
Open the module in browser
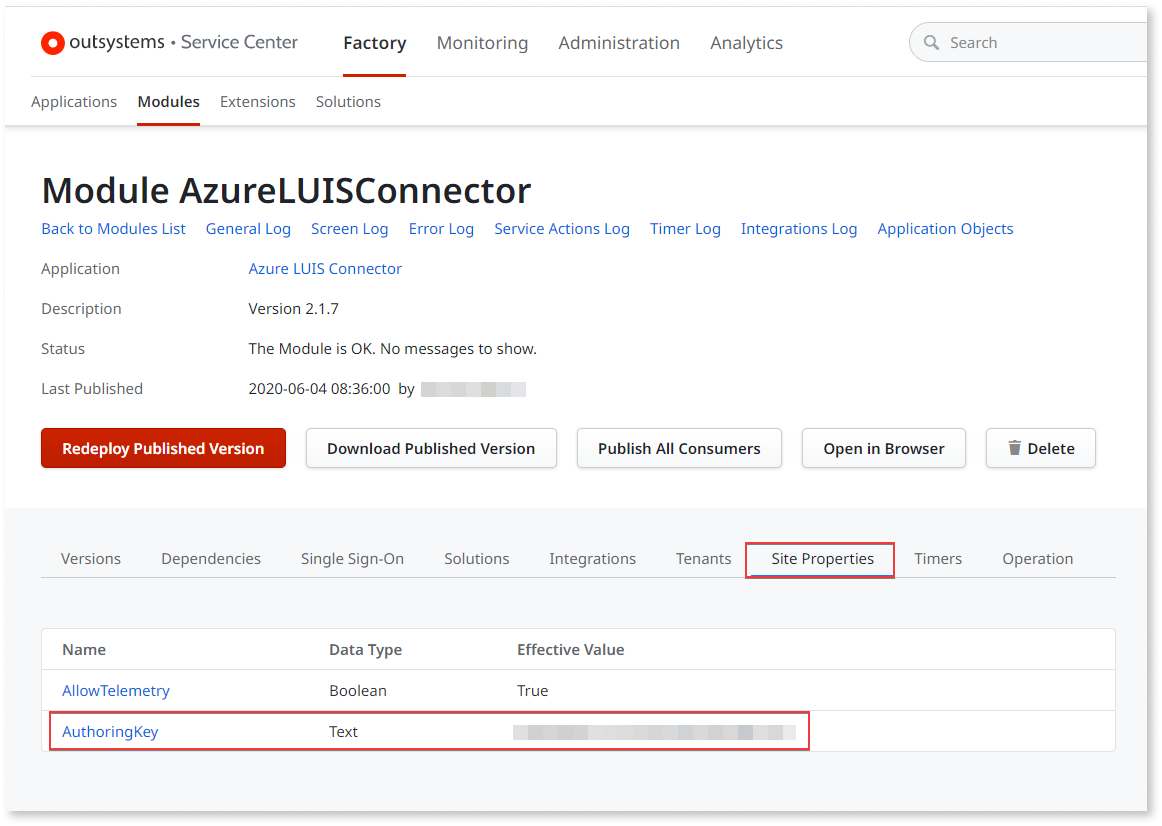pos(883,448)
